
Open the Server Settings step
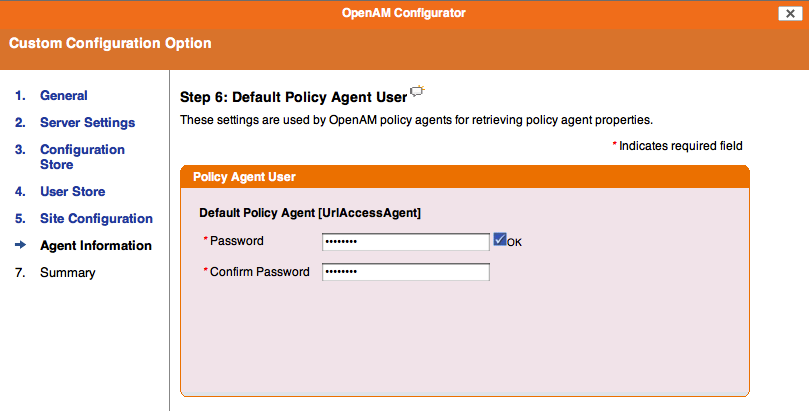click(87, 123)
